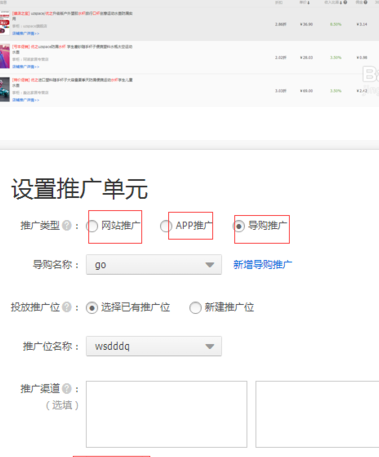Image resolution: width=379 pixels, height=457 pixels.
Task: Choose 新建推广位 option
Action: tap(195, 307)
